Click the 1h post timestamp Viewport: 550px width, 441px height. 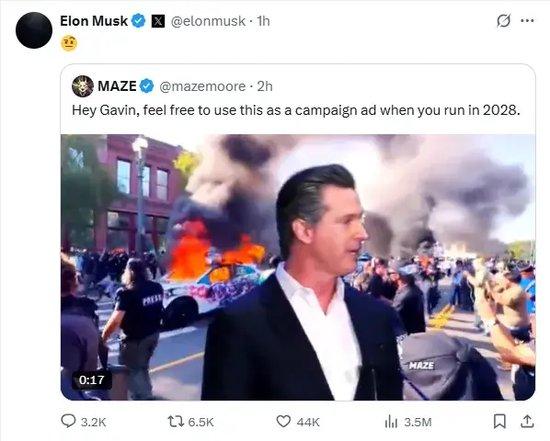[263, 21]
